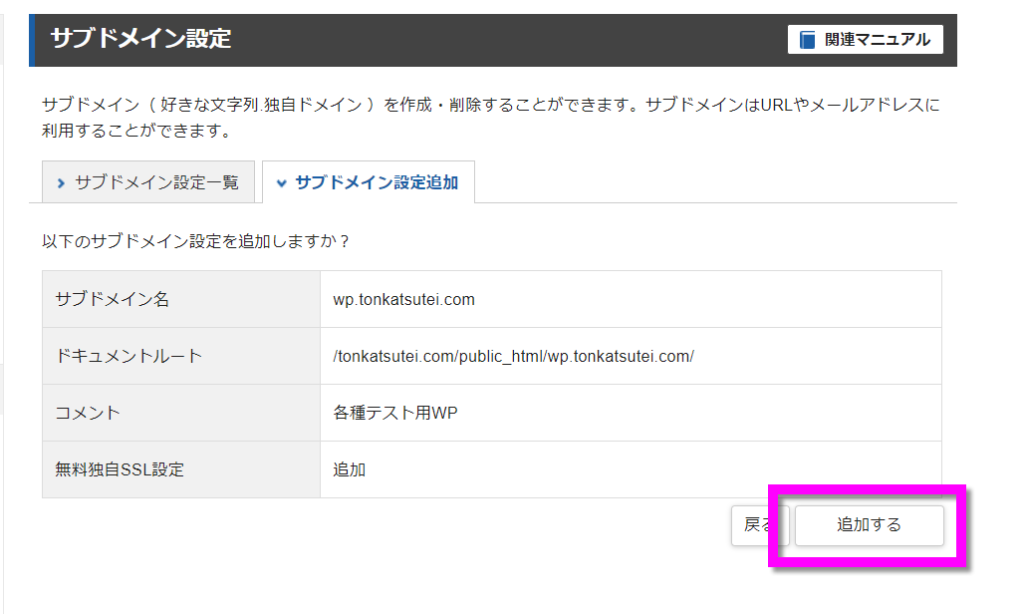Click the 追加 value for 無料独自SSL設定
Viewport: 1024px width, 614px height.
[x=349, y=470]
